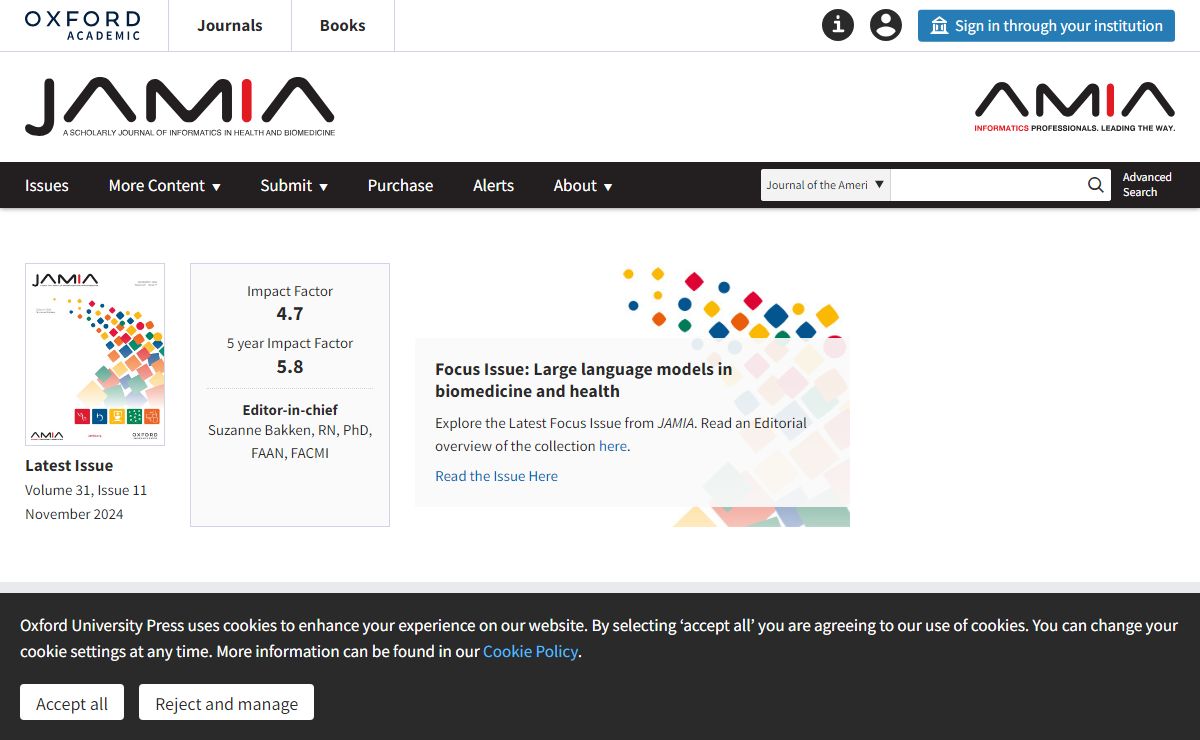
Task: Click the Editor-in-chief label
Action: [x=290, y=410]
